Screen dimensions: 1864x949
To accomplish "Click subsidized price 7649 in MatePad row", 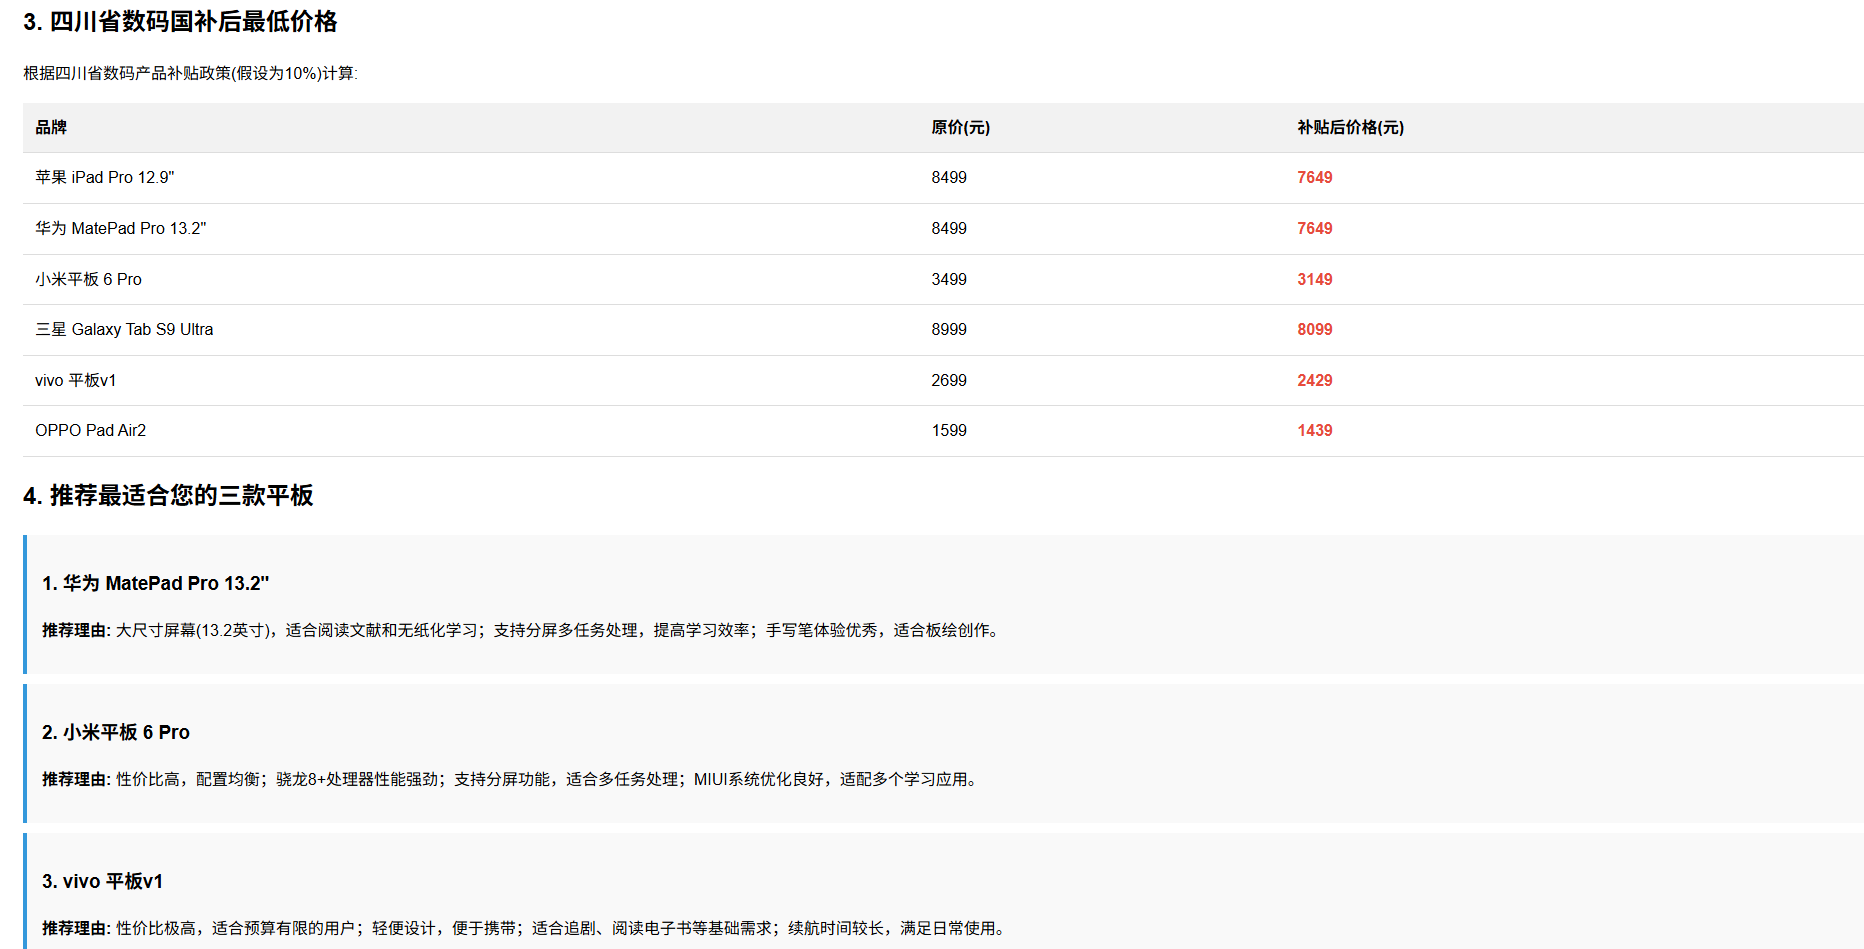I will click(1315, 228).
